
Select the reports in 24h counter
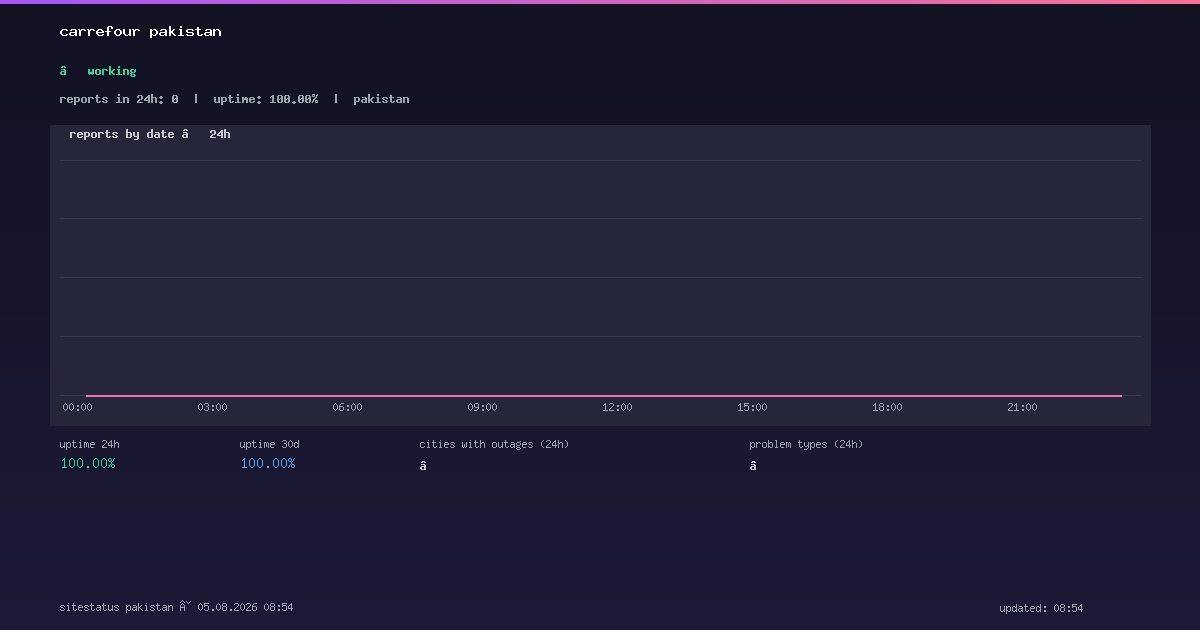(x=119, y=99)
